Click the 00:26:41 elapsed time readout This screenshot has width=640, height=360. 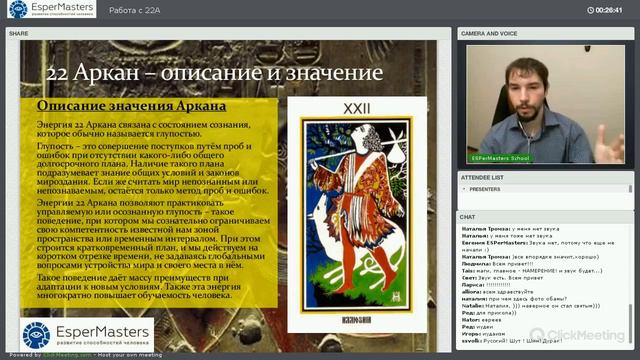(609, 10)
